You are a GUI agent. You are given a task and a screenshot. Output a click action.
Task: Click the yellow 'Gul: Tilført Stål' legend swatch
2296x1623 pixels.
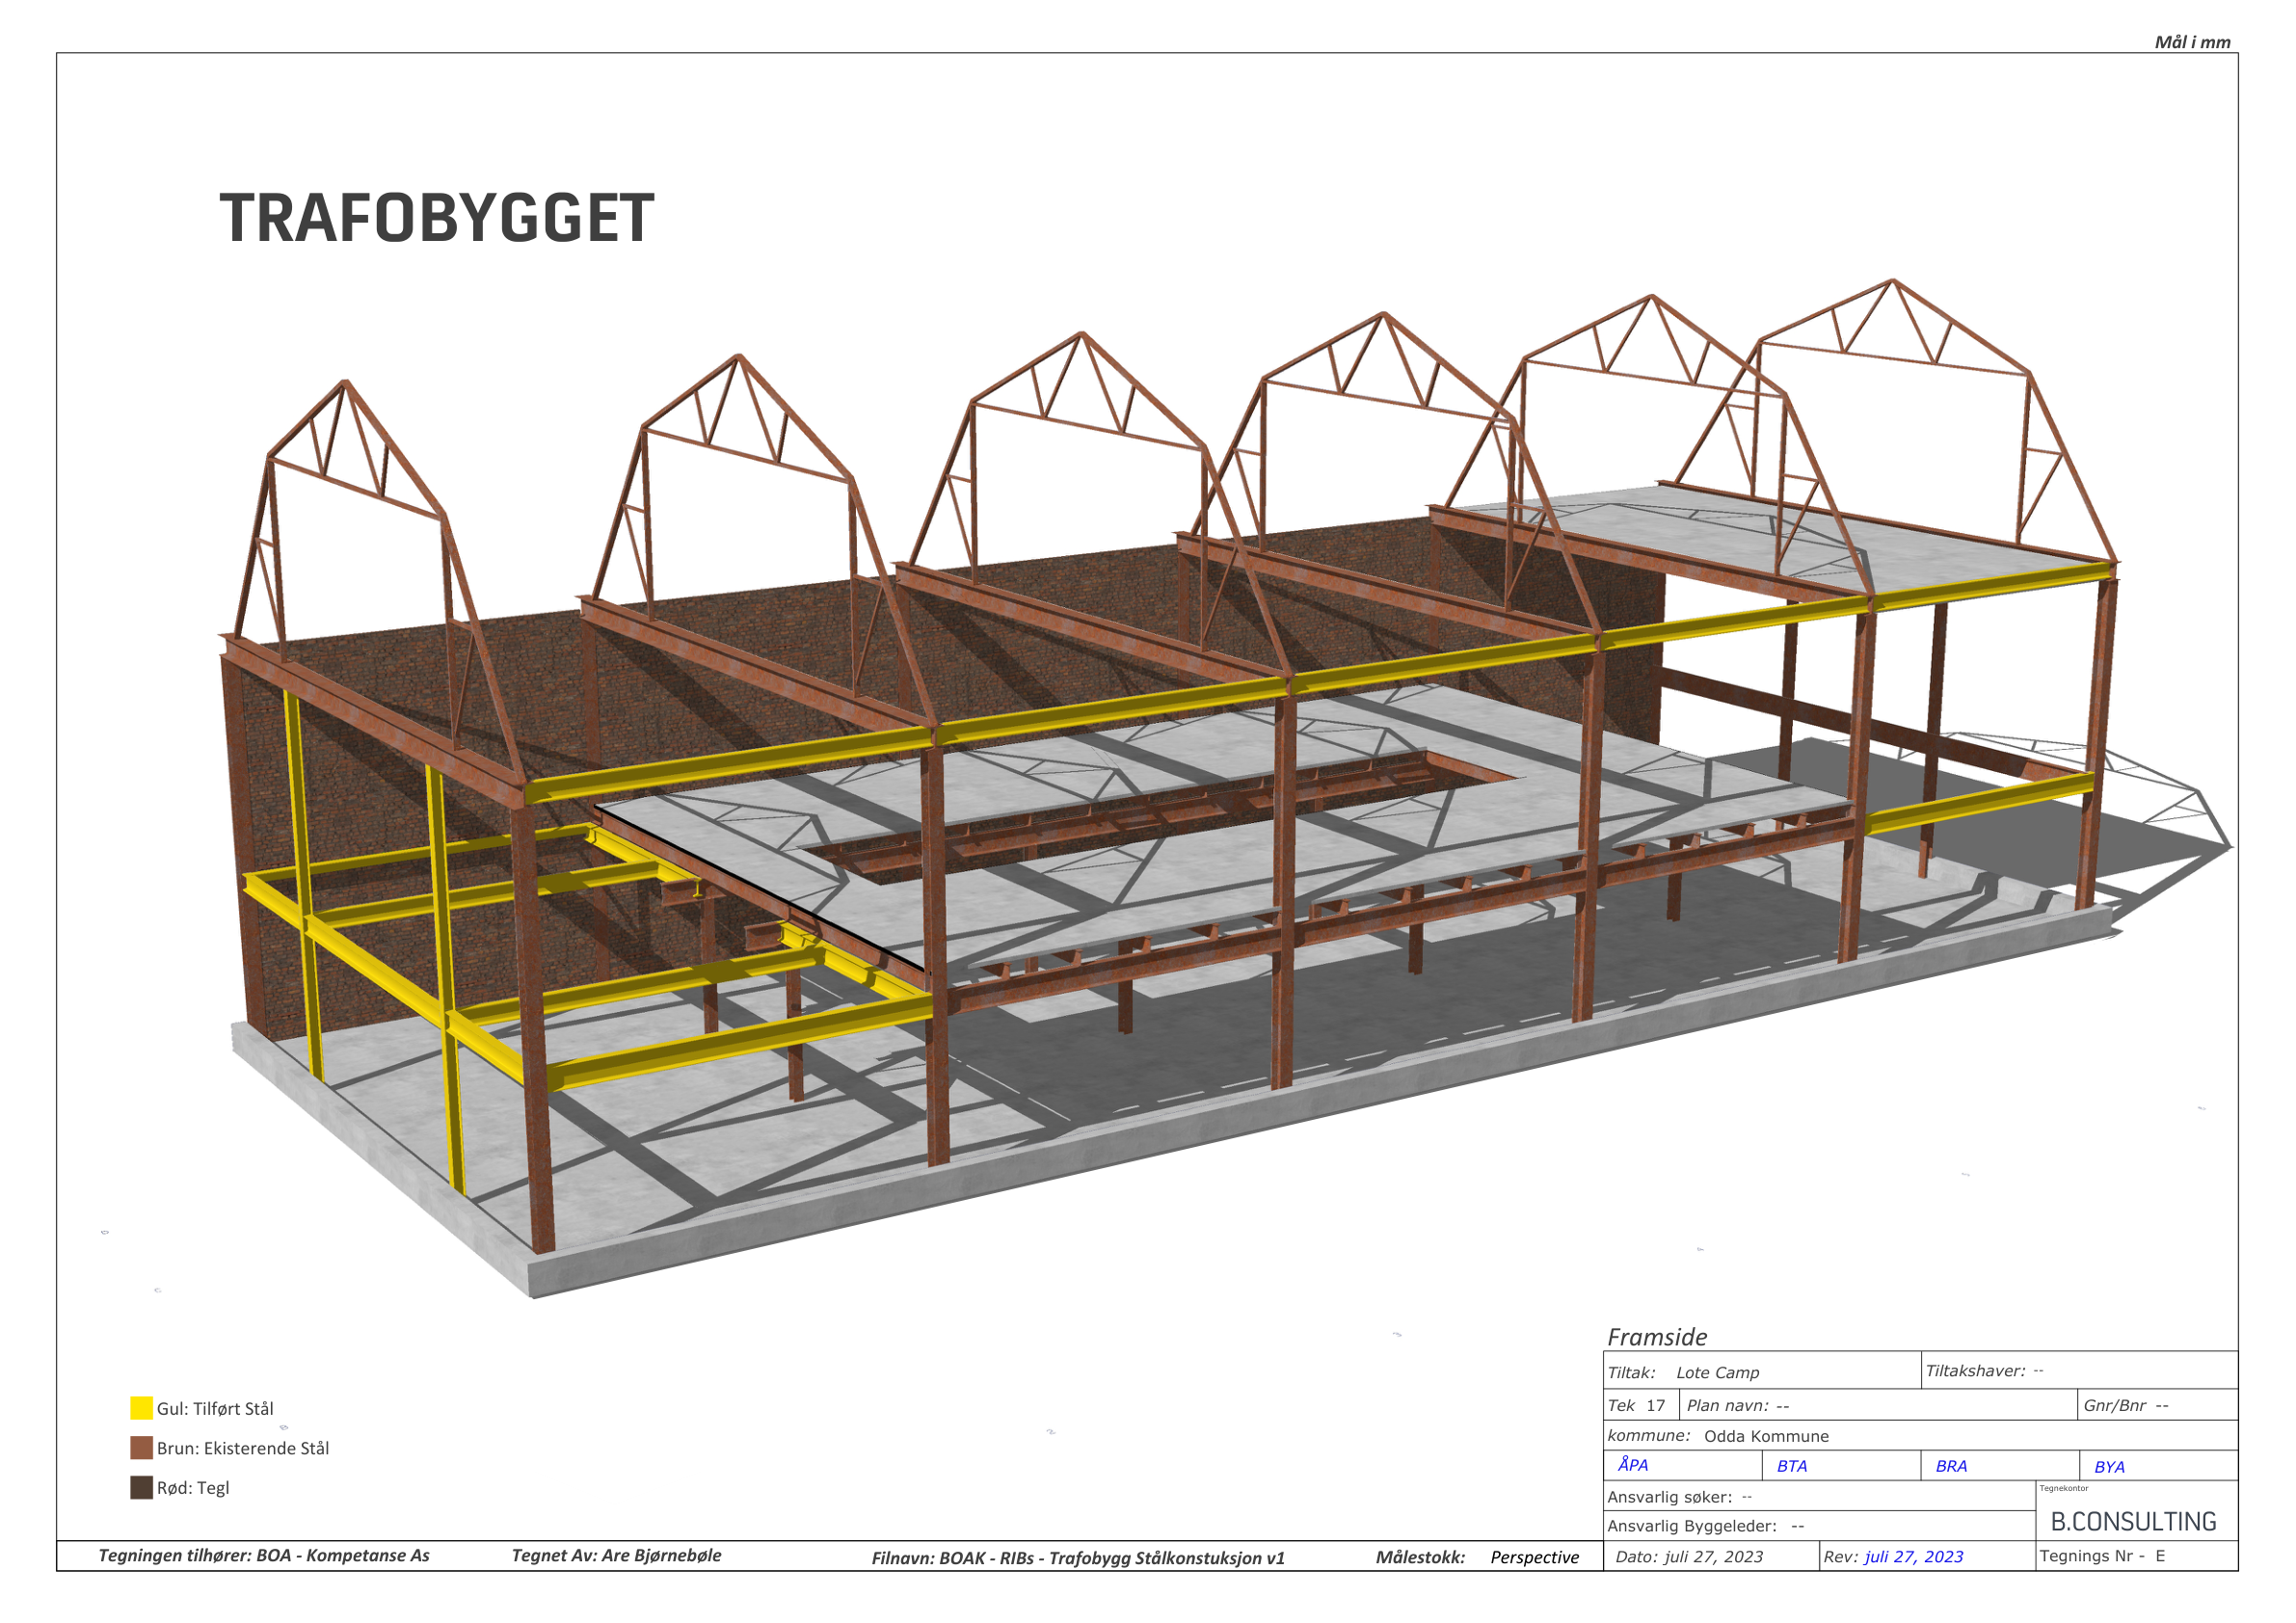(141, 1408)
